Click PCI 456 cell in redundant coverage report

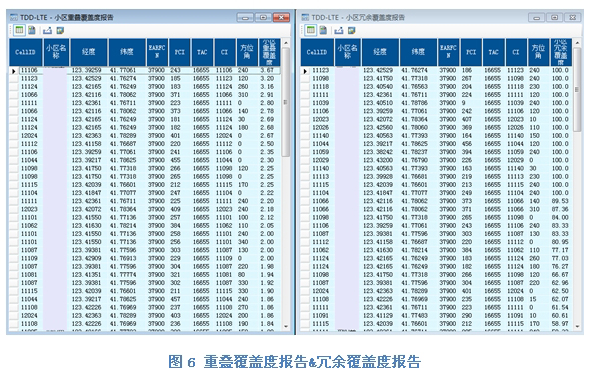[467, 144]
